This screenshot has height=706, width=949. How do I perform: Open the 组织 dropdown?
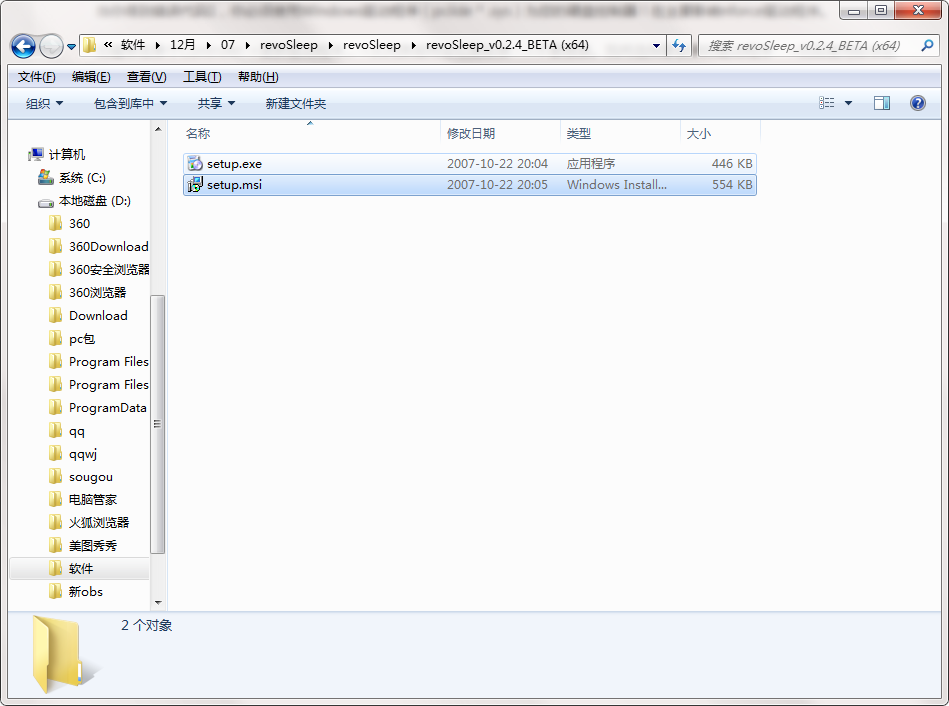(x=44, y=104)
